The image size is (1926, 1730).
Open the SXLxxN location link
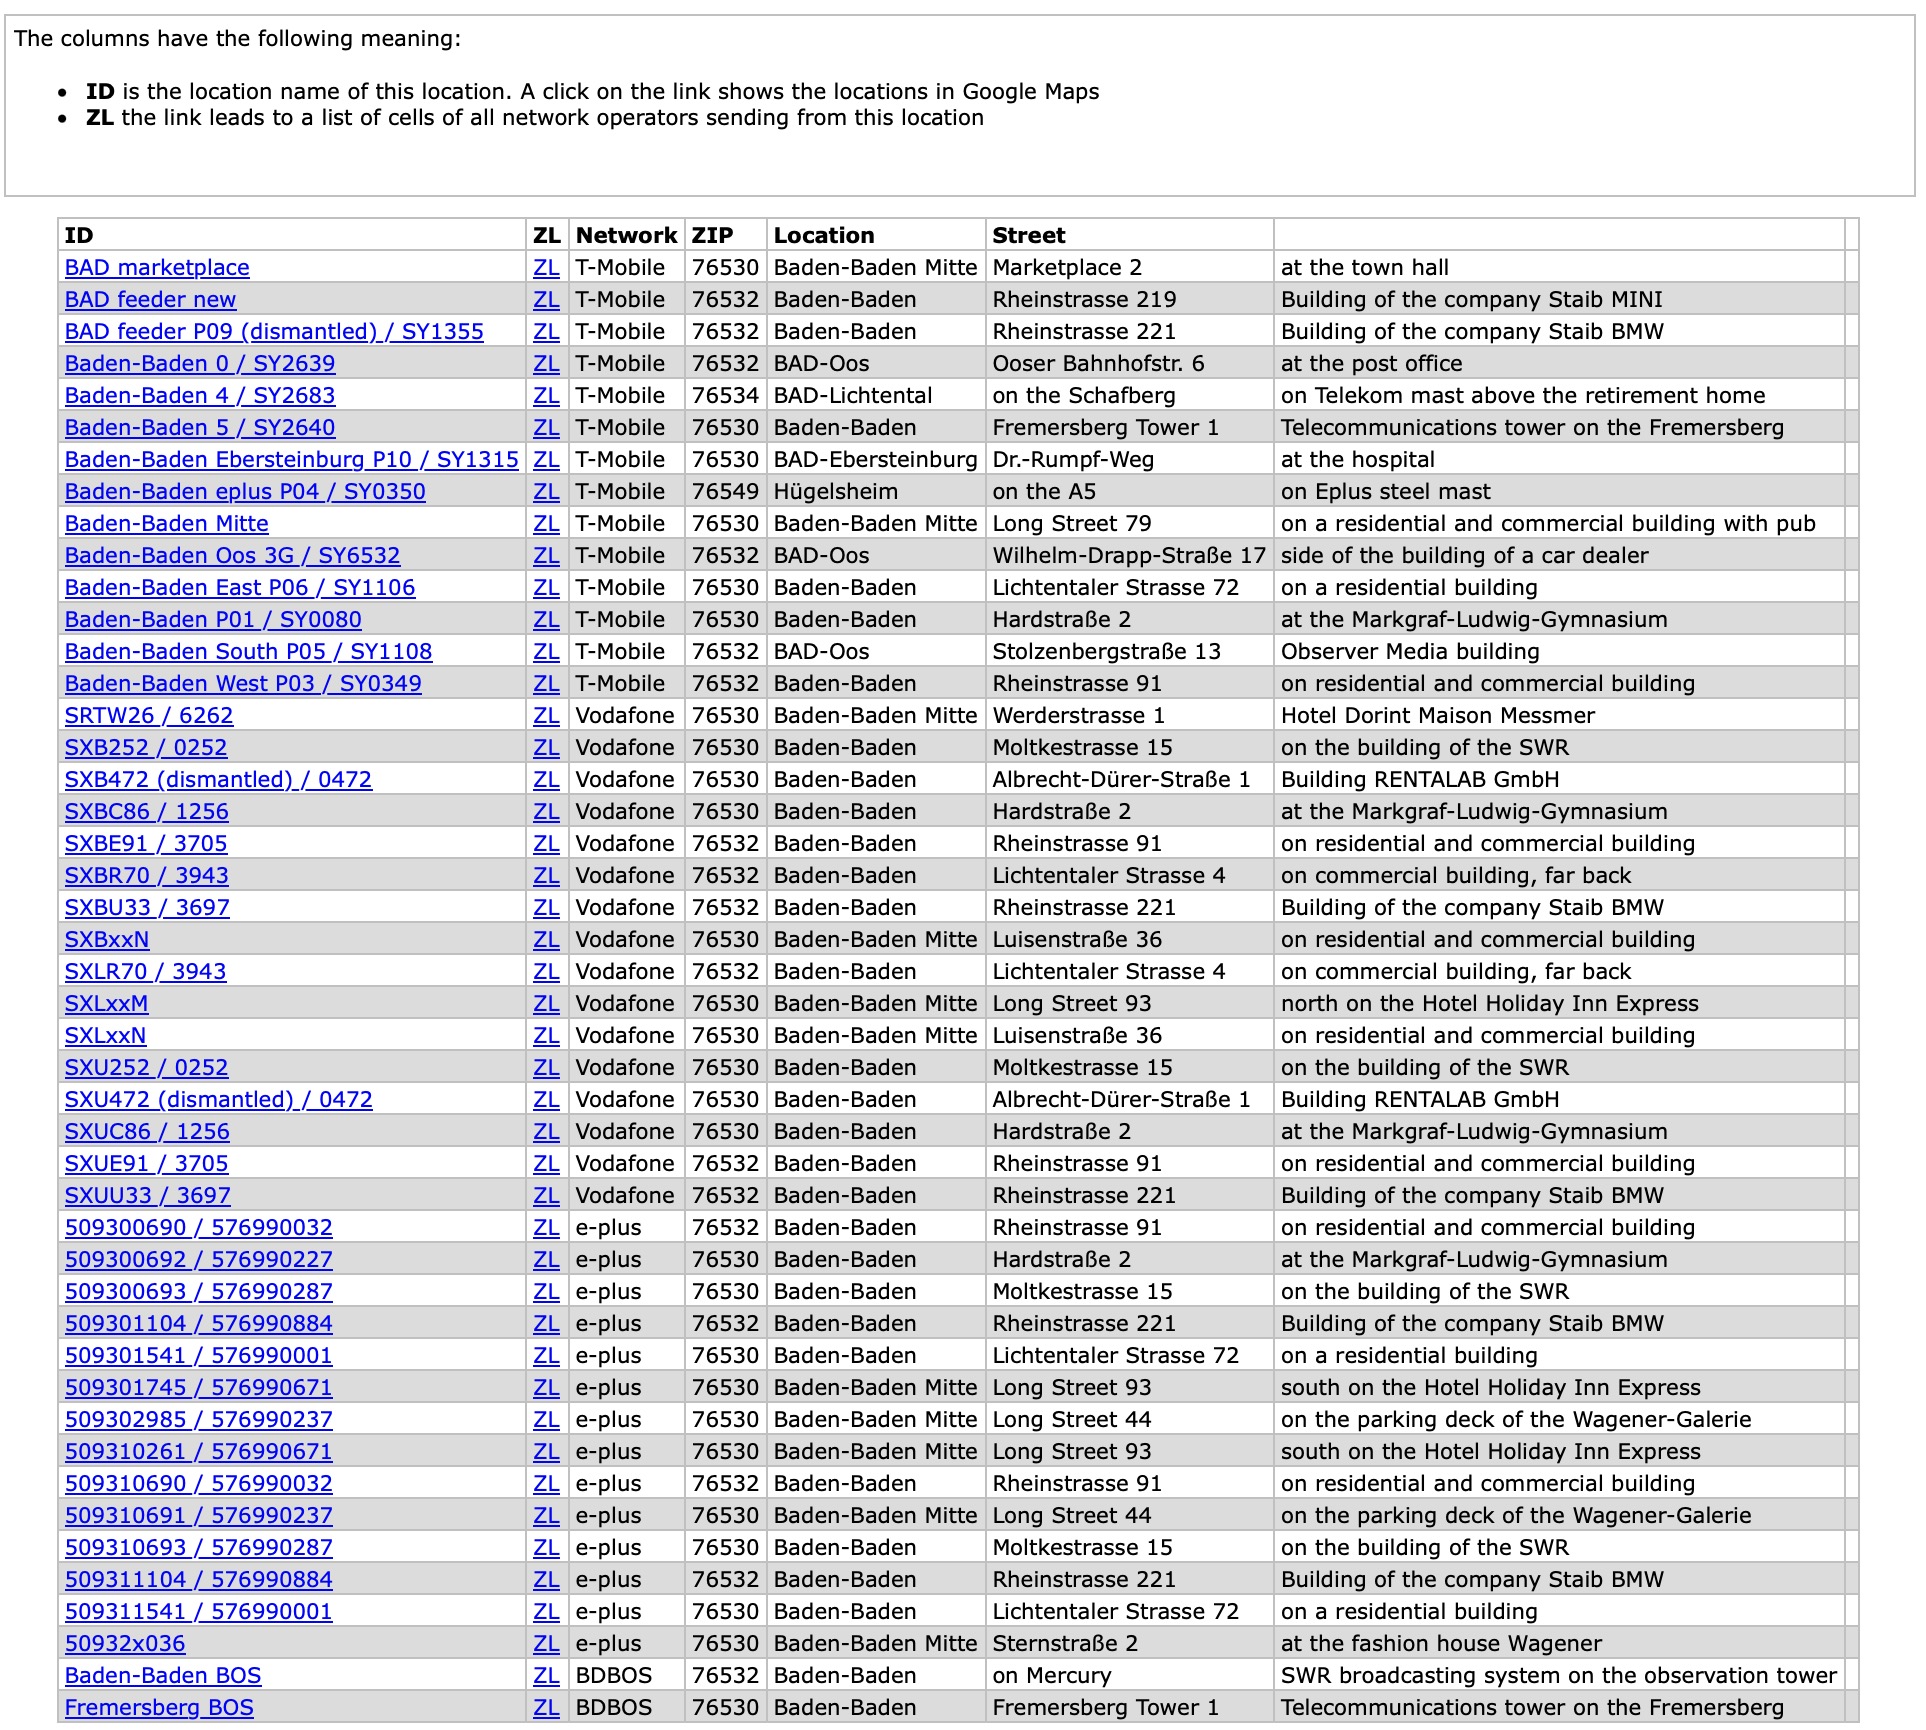coord(106,1035)
